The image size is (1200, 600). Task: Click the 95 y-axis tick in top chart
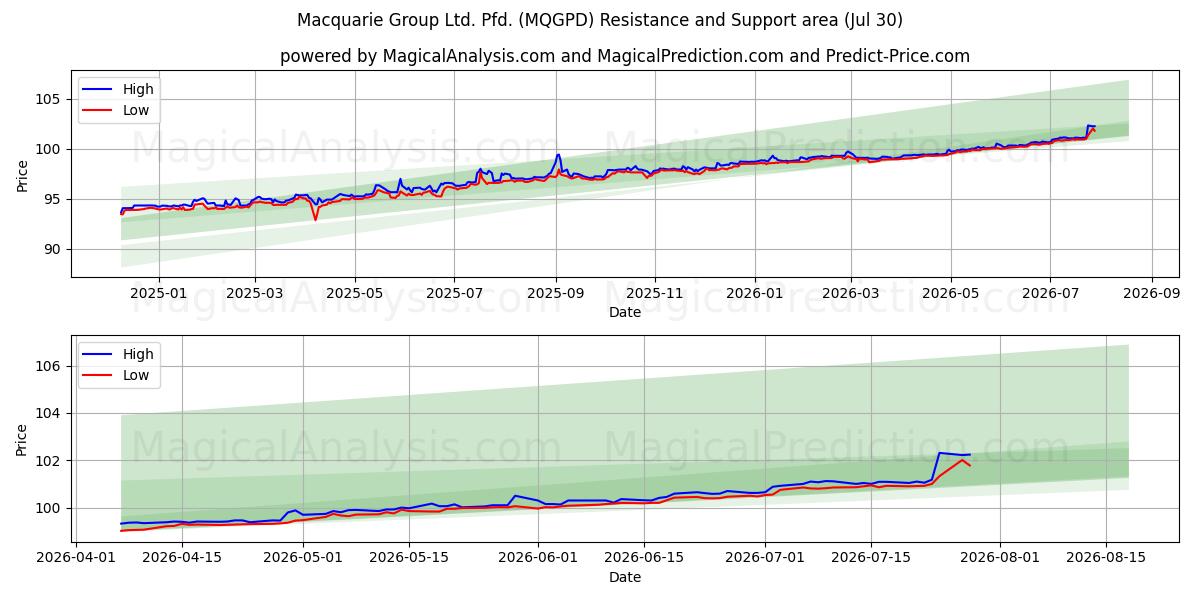pyautogui.click(x=55, y=199)
